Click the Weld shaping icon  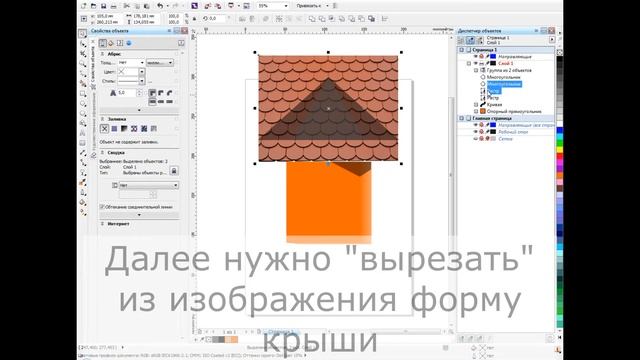[x=312, y=19]
